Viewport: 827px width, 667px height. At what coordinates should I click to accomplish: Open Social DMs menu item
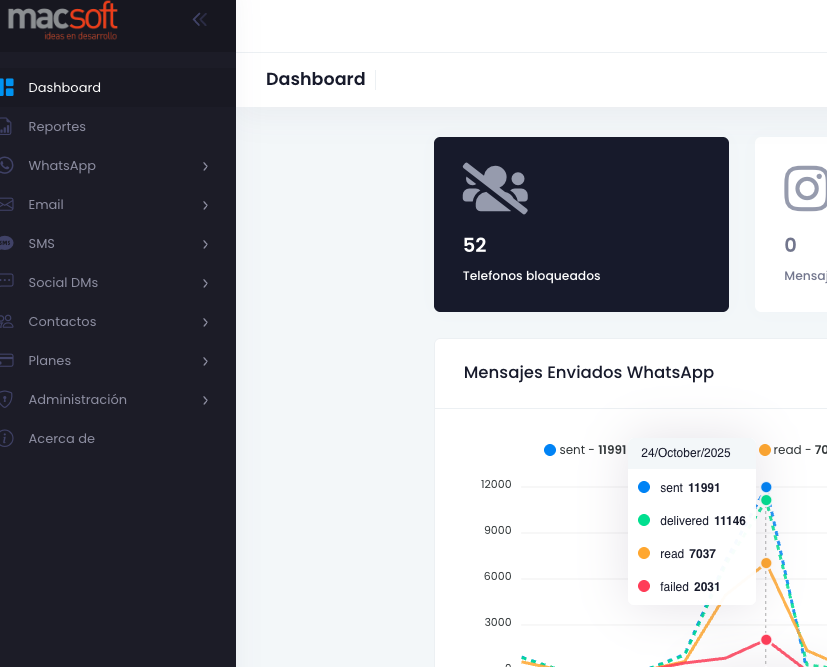click(x=118, y=283)
